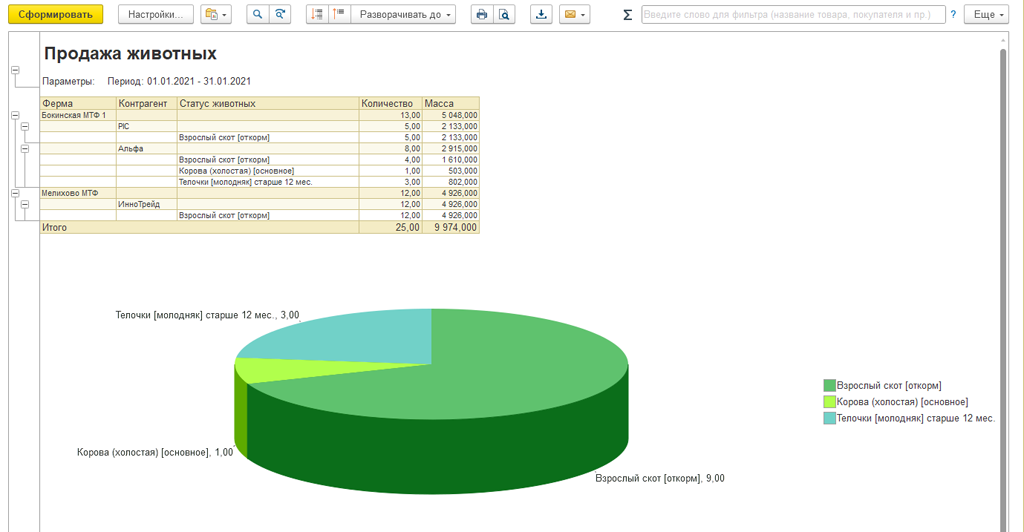This screenshot has width=1024, height=532.
Task: Open 'Настройки...' settings button
Action: (155, 15)
